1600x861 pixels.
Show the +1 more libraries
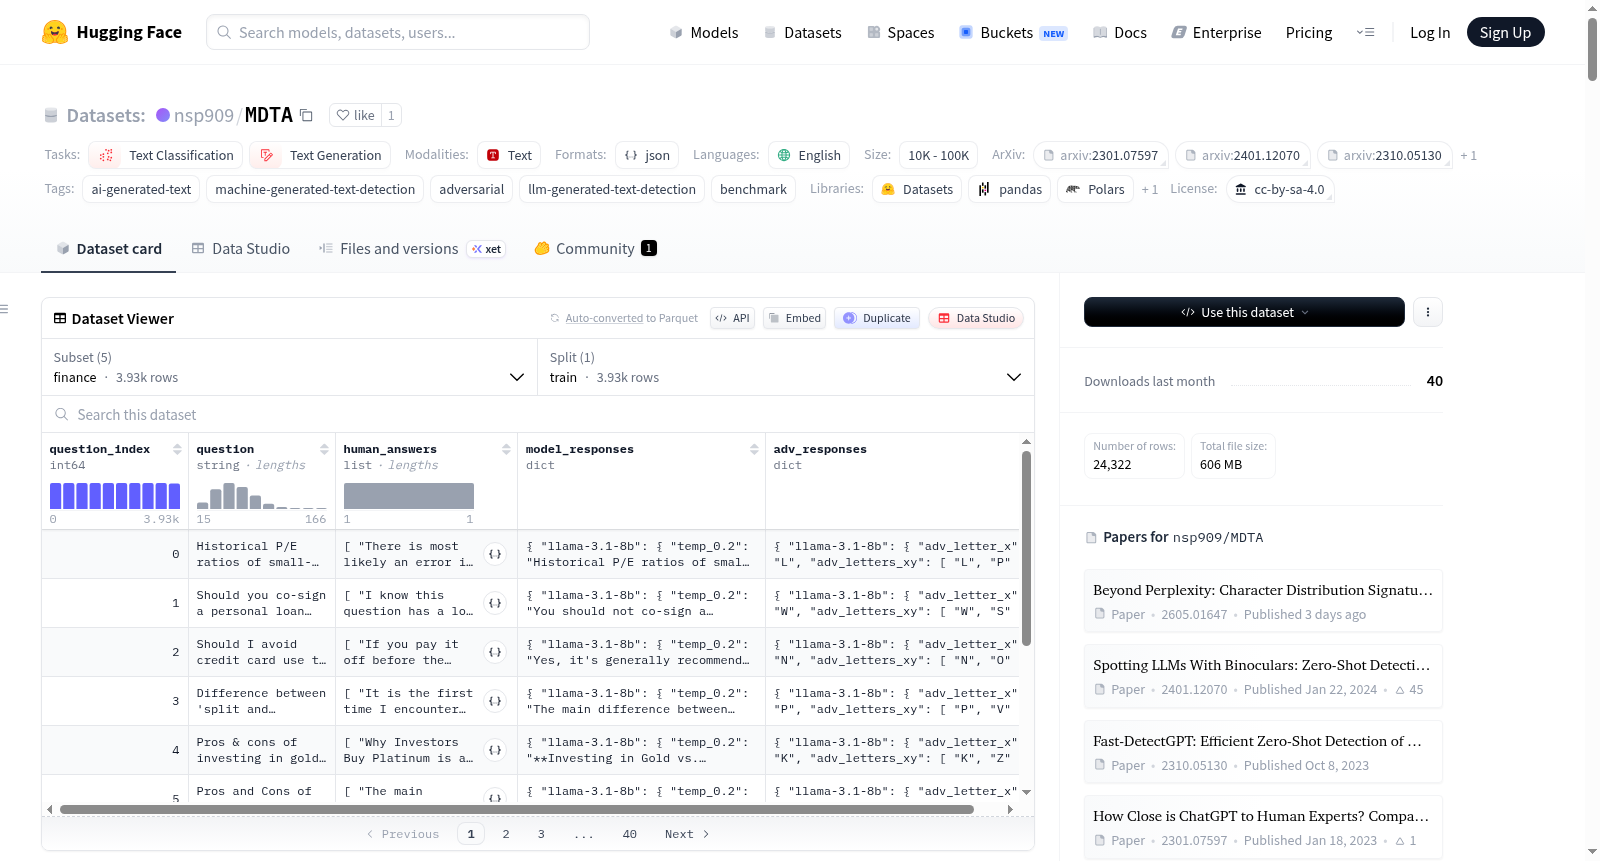[x=1149, y=189]
